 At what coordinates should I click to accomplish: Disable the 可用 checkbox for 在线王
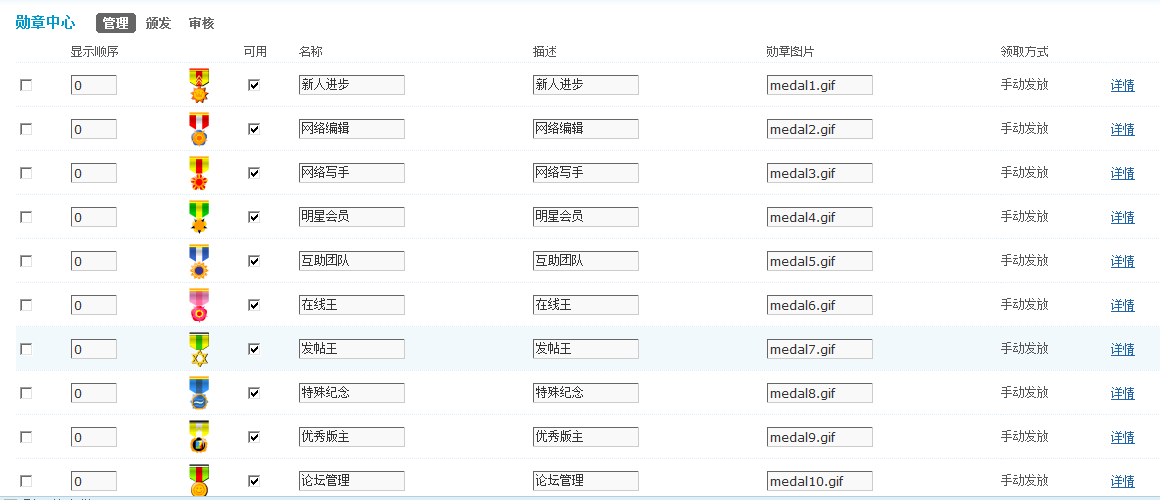254,305
